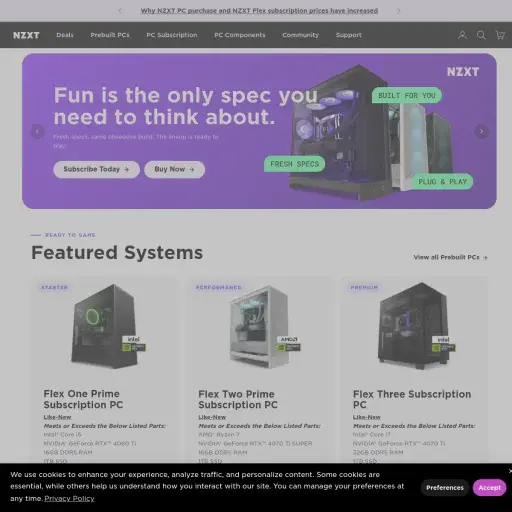Go to next announcement with right arrow

[x=399, y=11]
